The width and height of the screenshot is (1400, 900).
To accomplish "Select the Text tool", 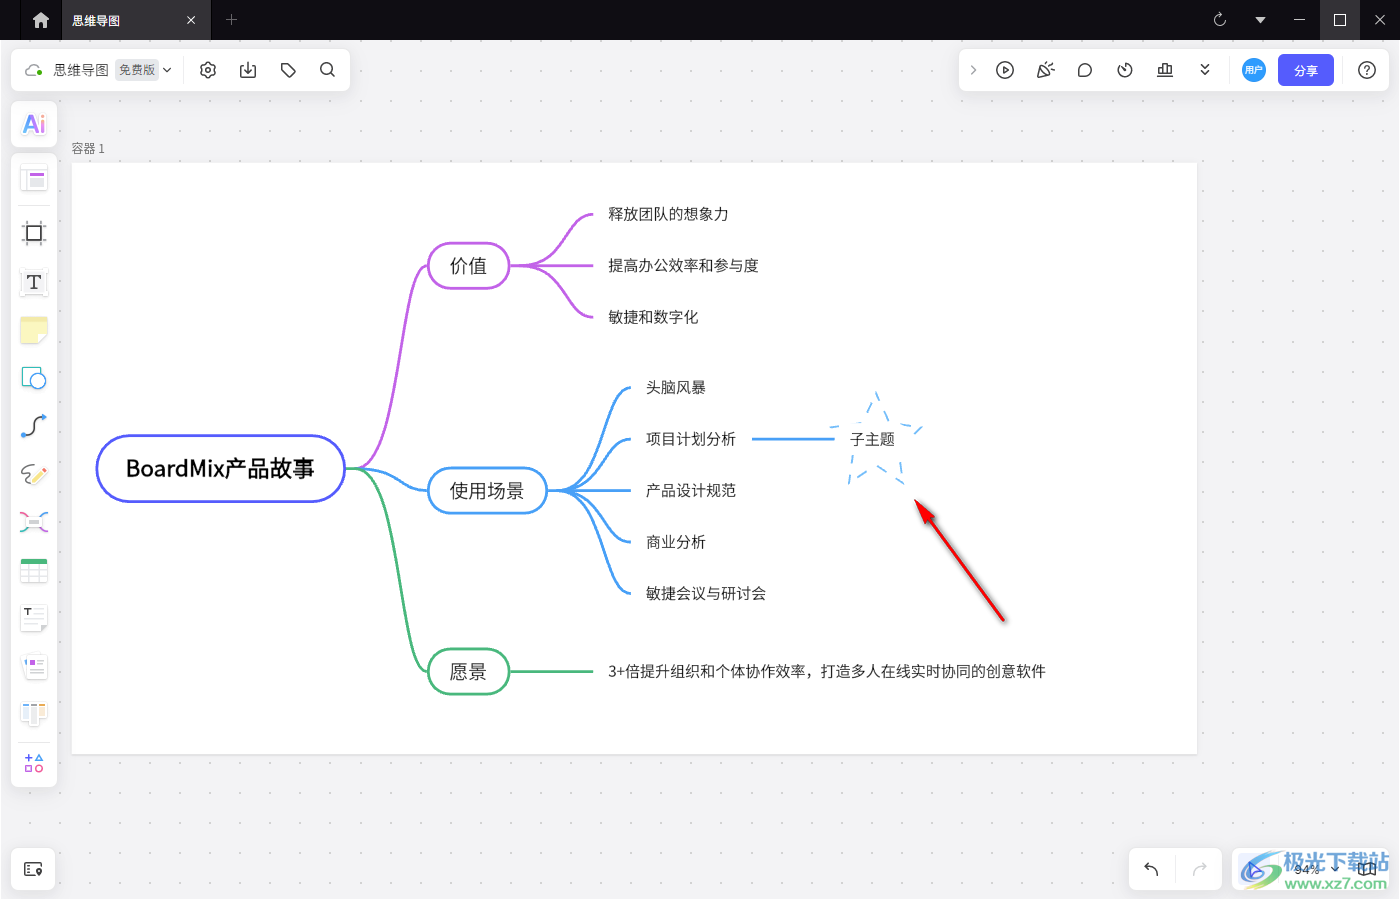I will (x=34, y=282).
